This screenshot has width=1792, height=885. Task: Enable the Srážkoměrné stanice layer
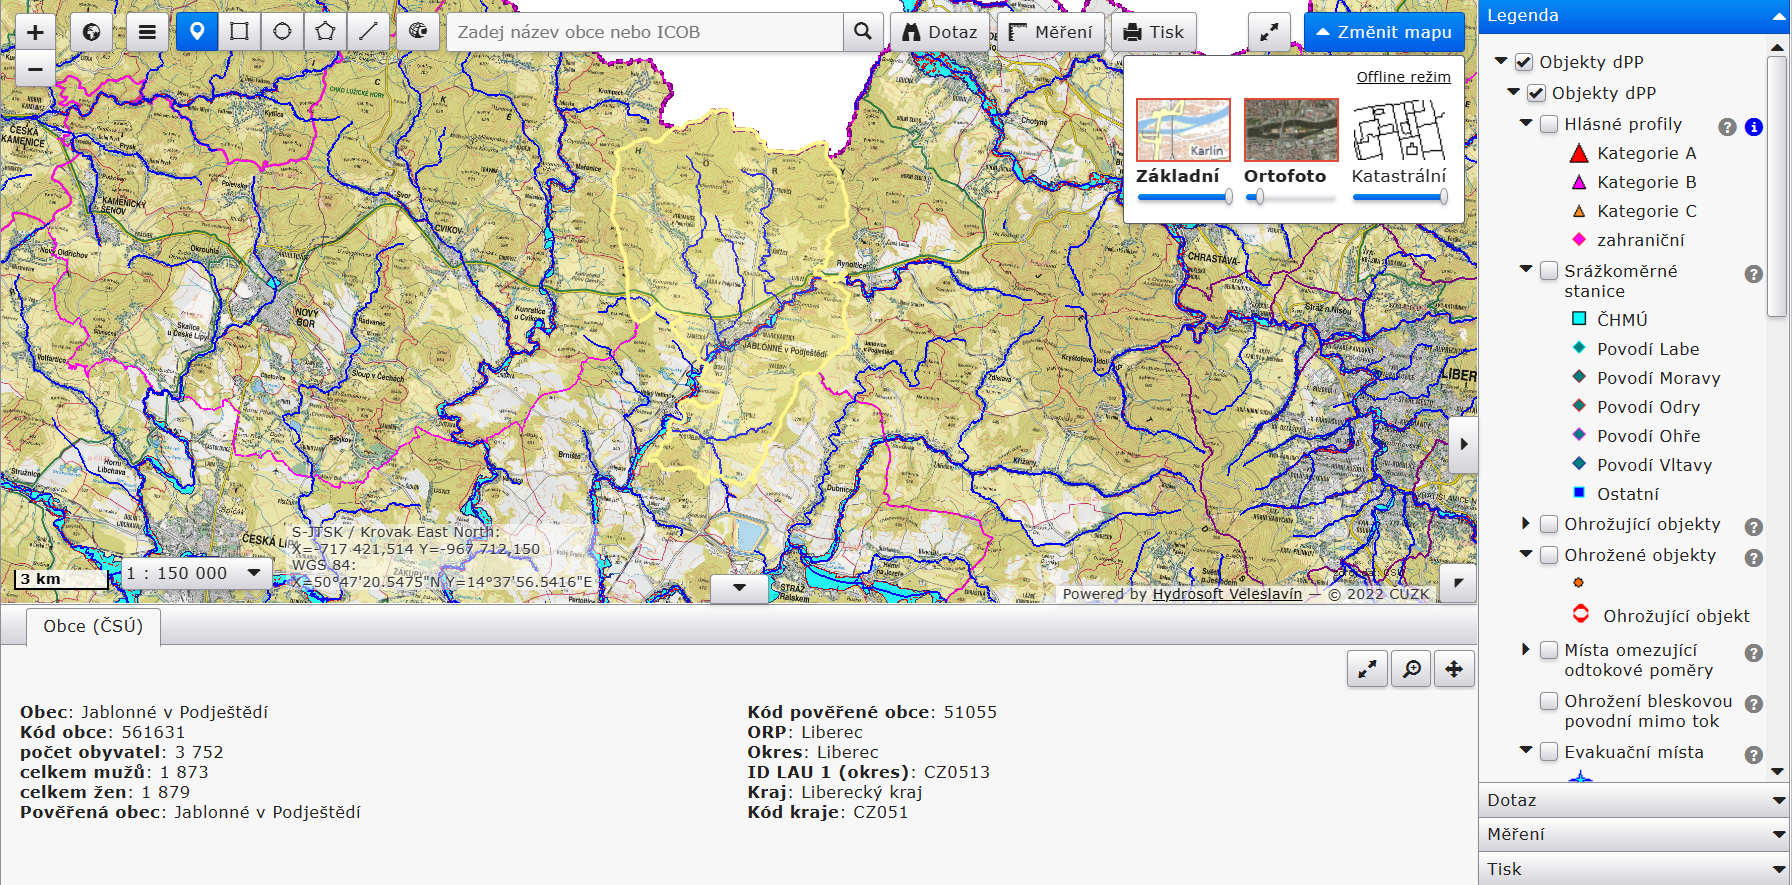pyautogui.click(x=1549, y=271)
